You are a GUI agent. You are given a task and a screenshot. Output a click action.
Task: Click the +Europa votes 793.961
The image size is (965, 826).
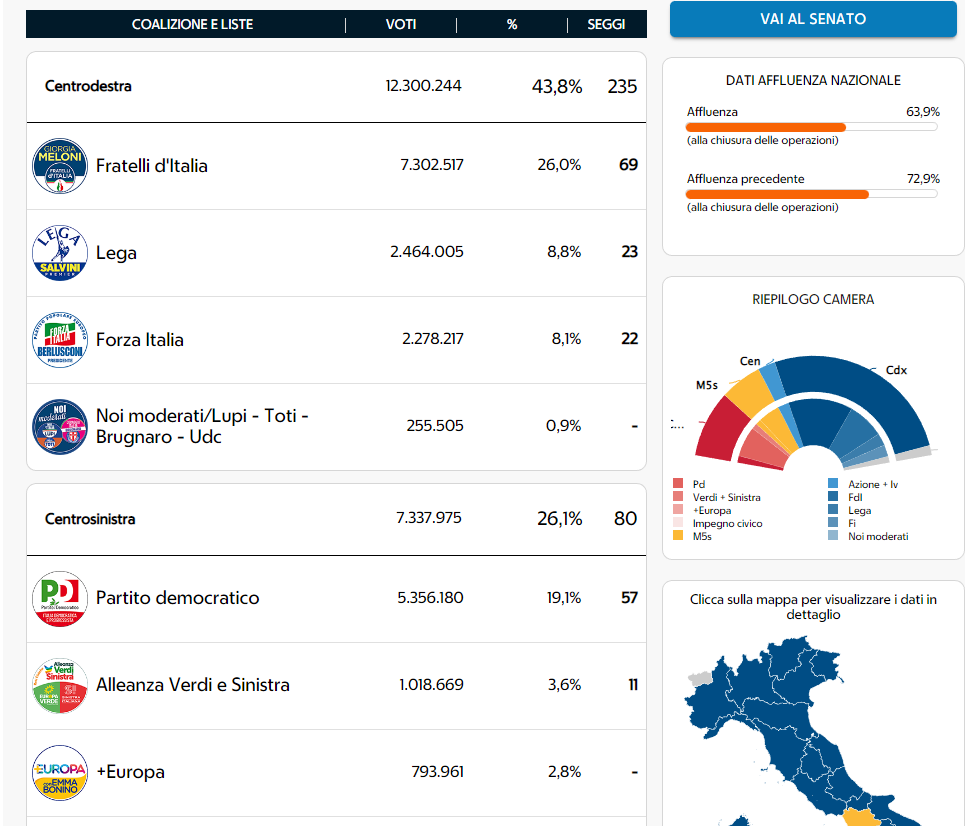[x=437, y=771]
